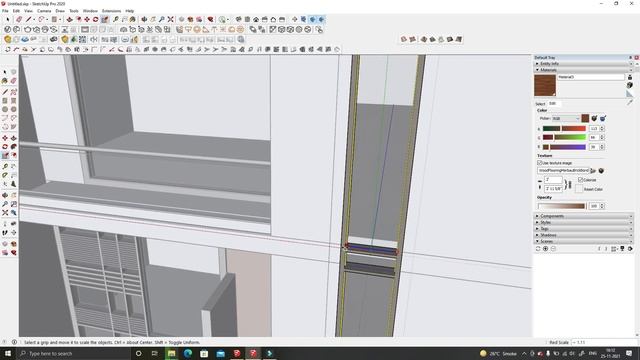Adjust the Green color slider
The height and width of the screenshot is (360, 640).
(564, 138)
